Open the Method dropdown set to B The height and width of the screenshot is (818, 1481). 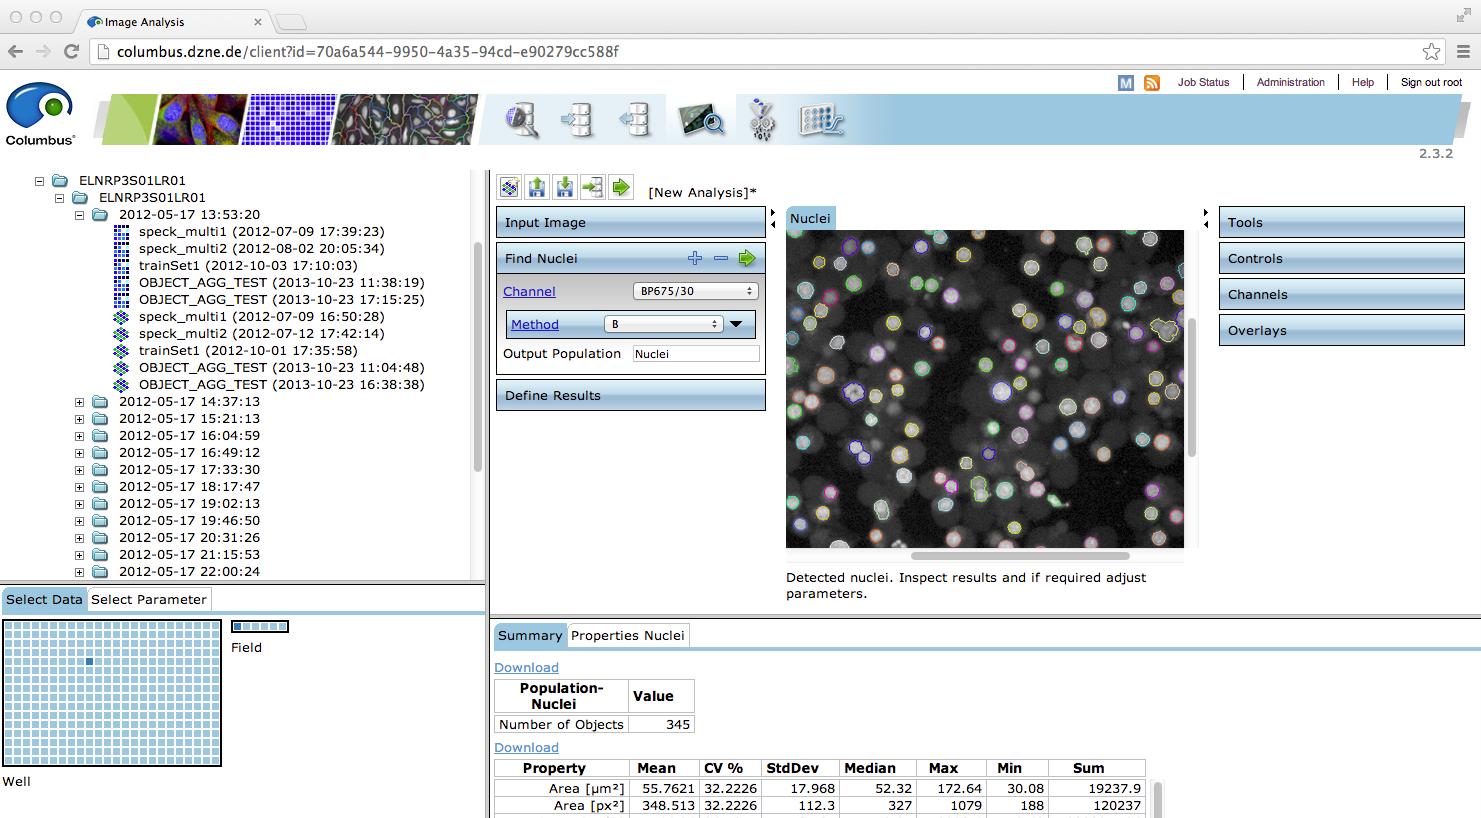(663, 324)
